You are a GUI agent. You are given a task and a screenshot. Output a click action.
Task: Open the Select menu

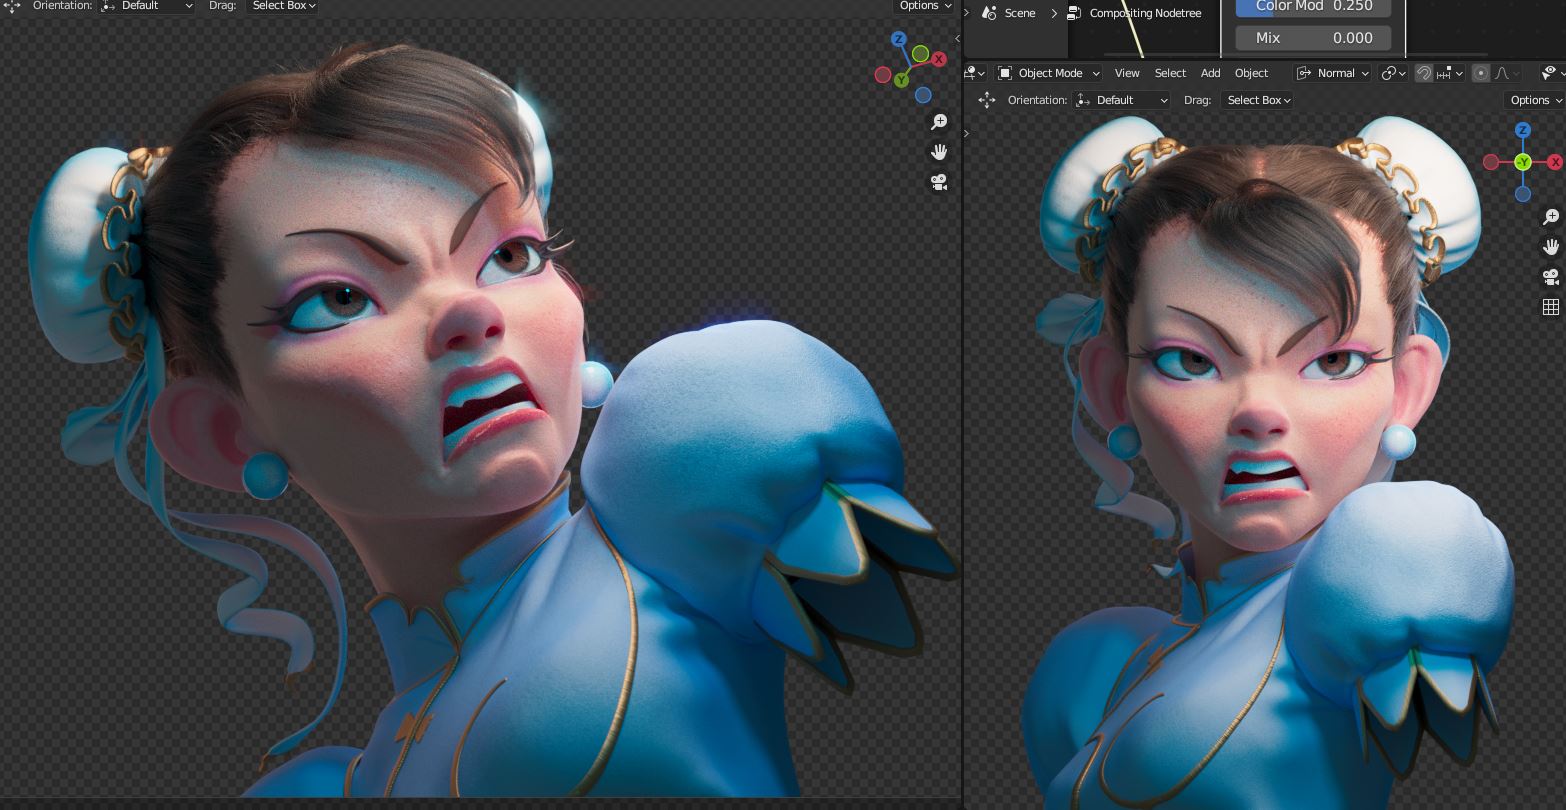click(x=1170, y=73)
